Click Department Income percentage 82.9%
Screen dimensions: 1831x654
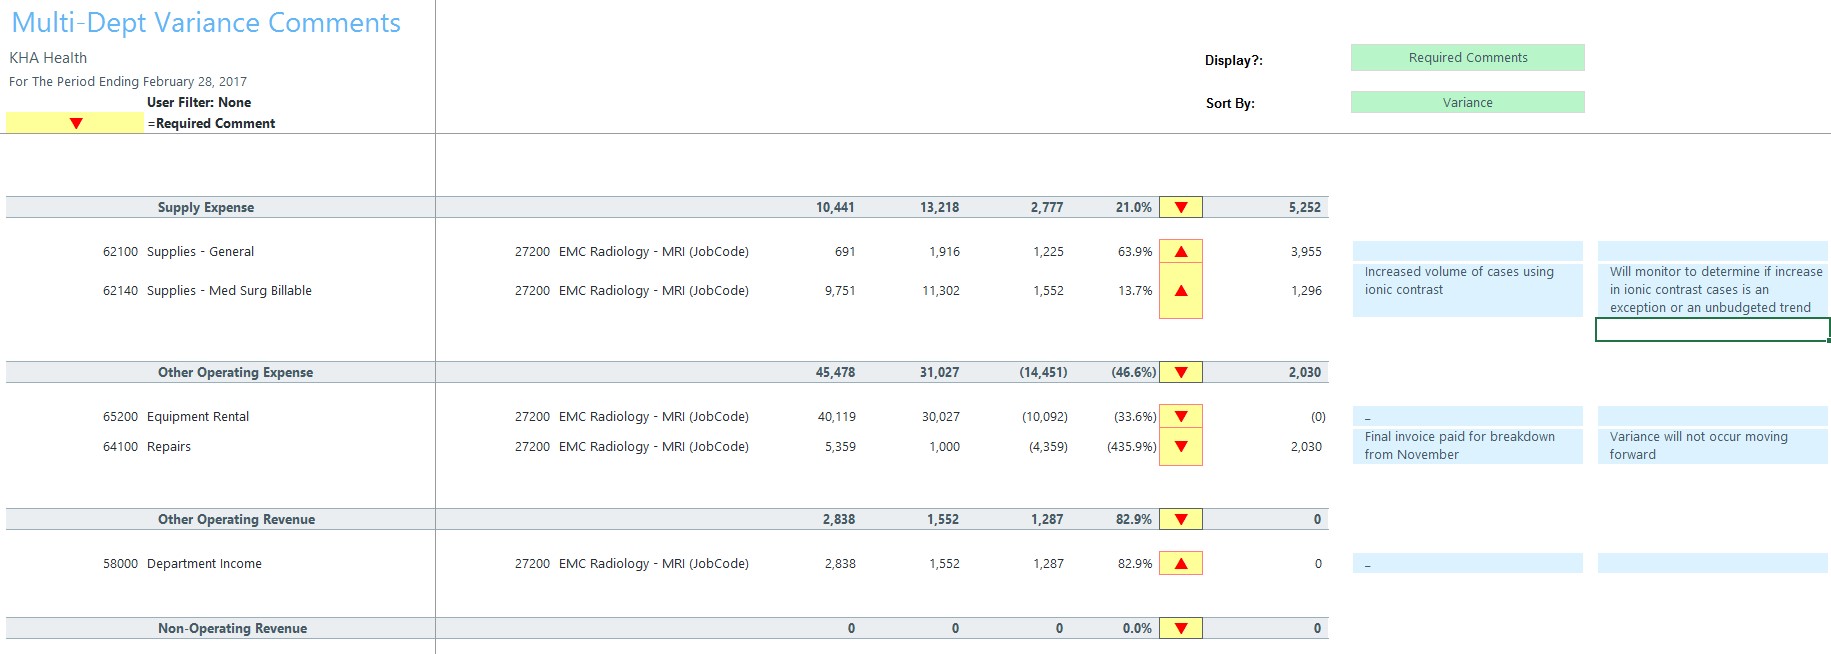click(x=1135, y=563)
